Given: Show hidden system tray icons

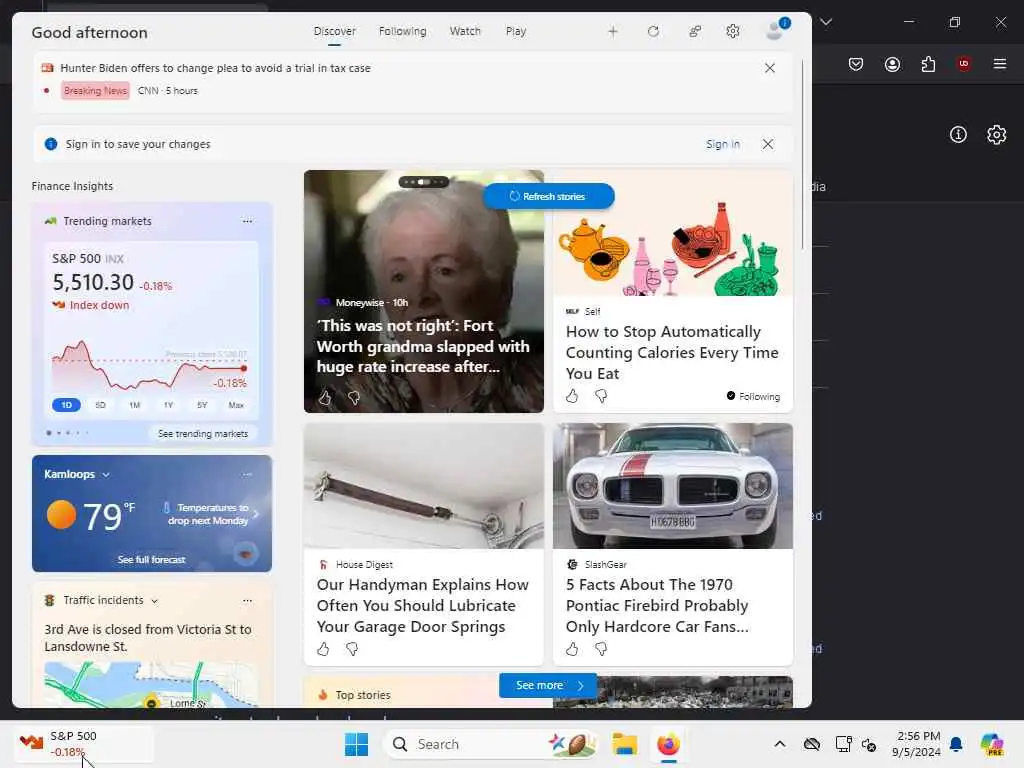Looking at the screenshot, I should point(780,744).
